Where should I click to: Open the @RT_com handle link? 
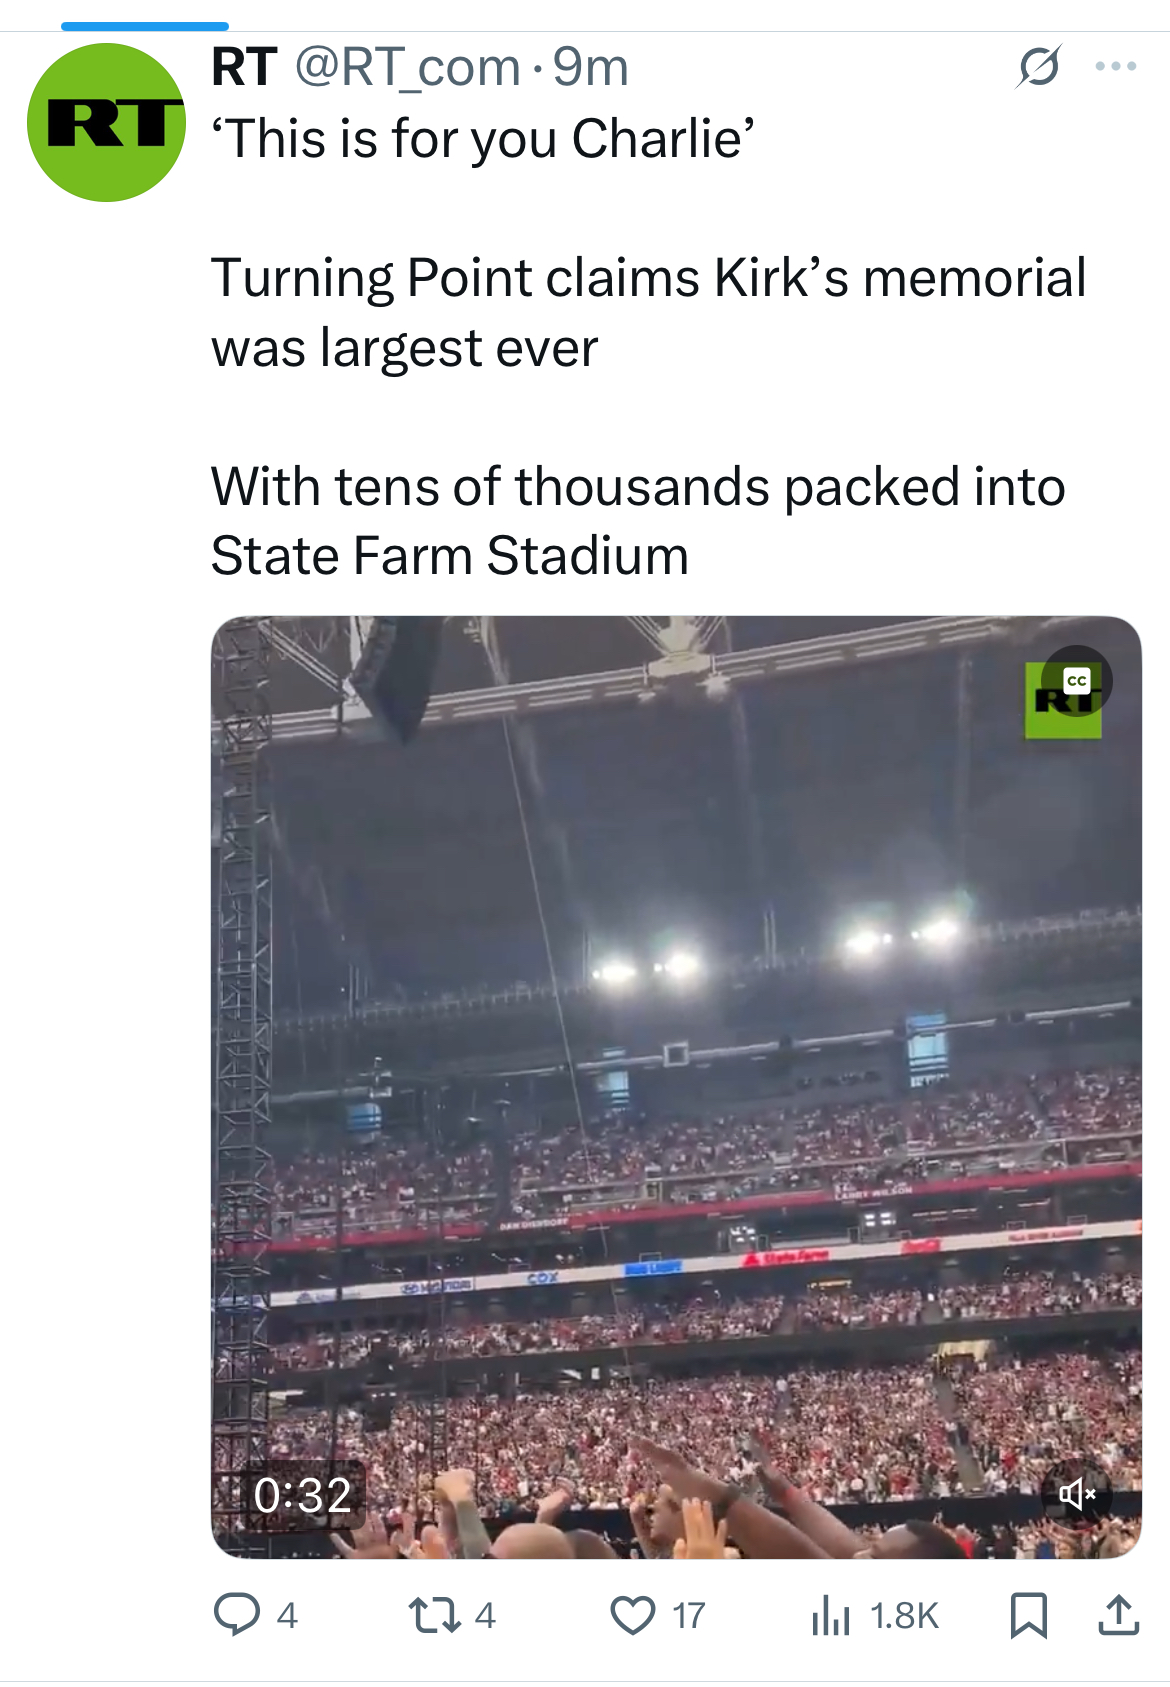pos(407,68)
